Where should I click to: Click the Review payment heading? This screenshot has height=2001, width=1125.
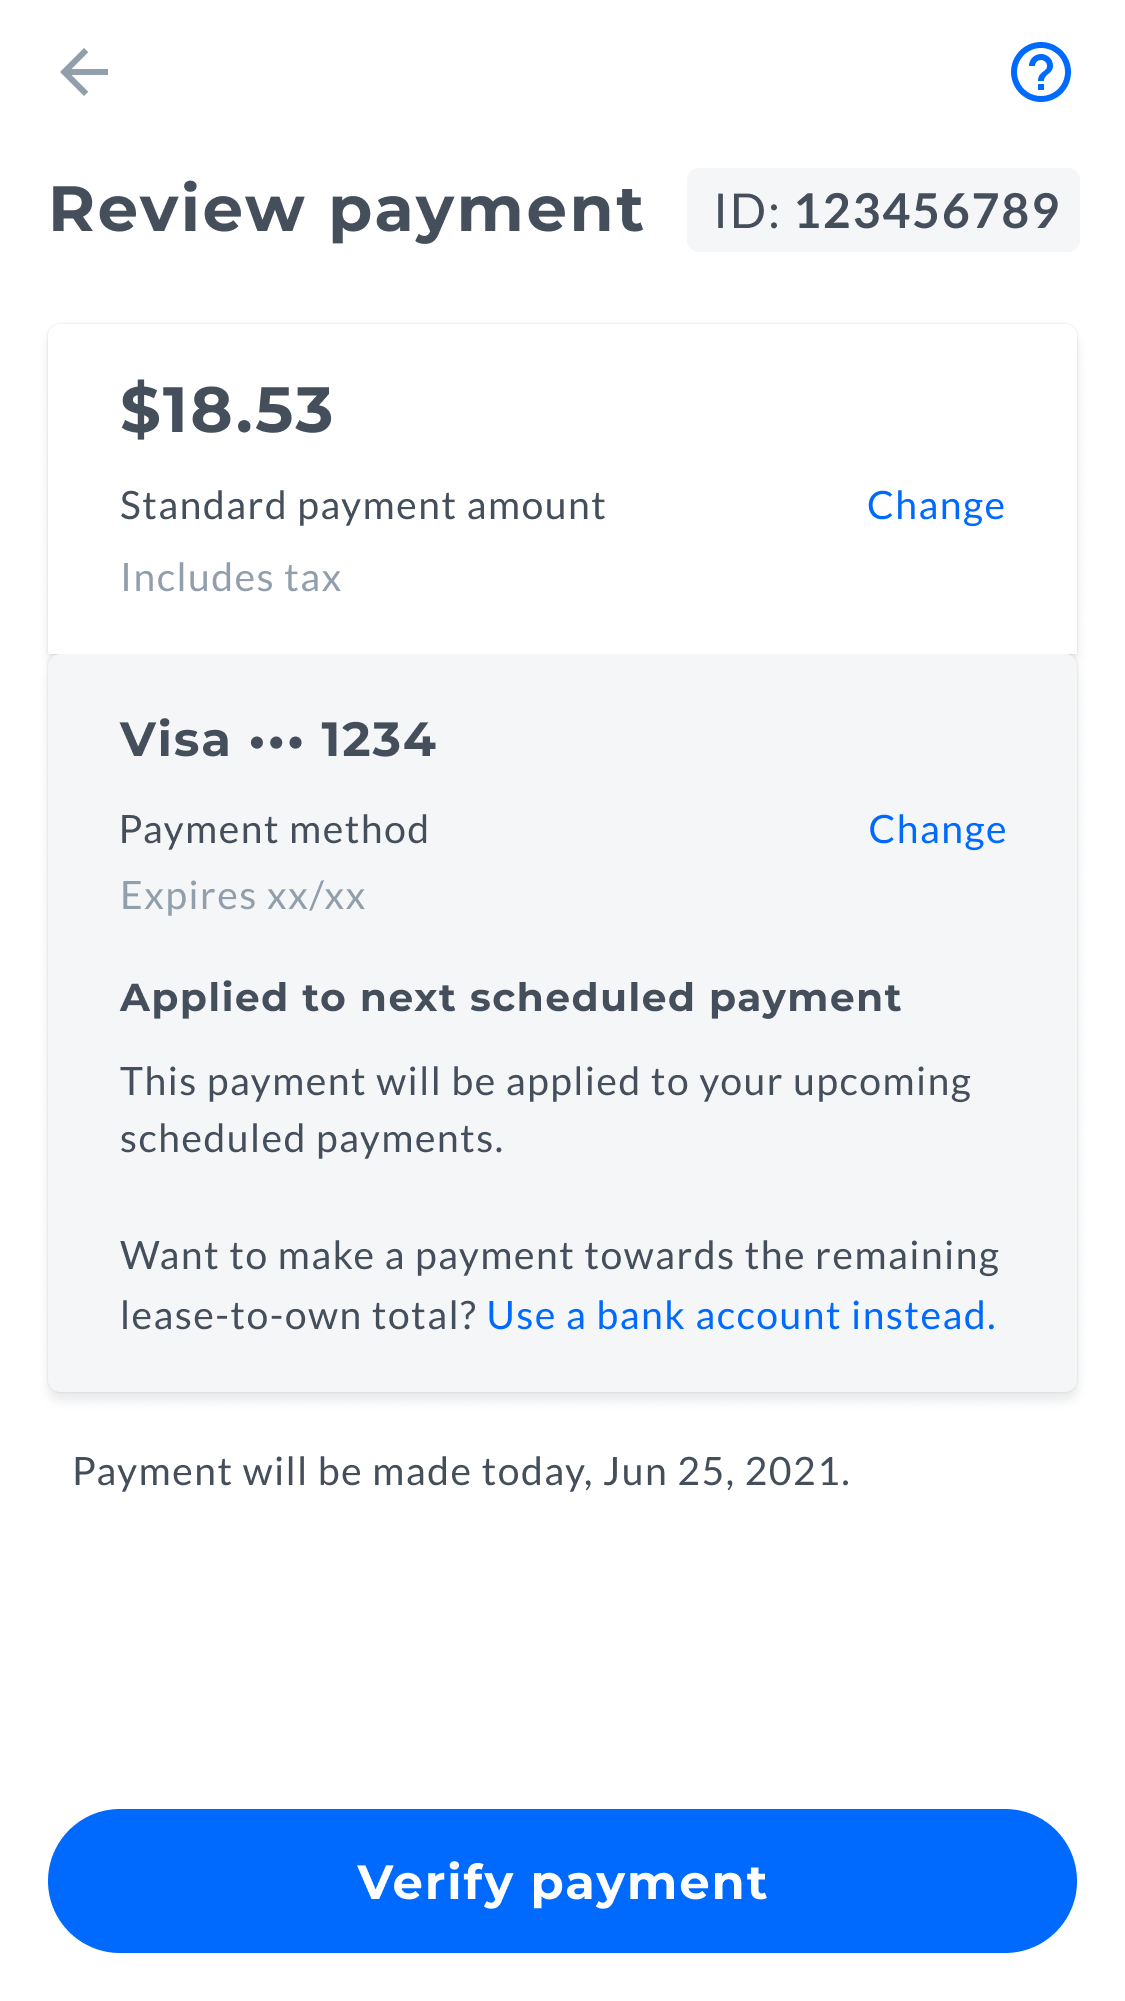[346, 210]
